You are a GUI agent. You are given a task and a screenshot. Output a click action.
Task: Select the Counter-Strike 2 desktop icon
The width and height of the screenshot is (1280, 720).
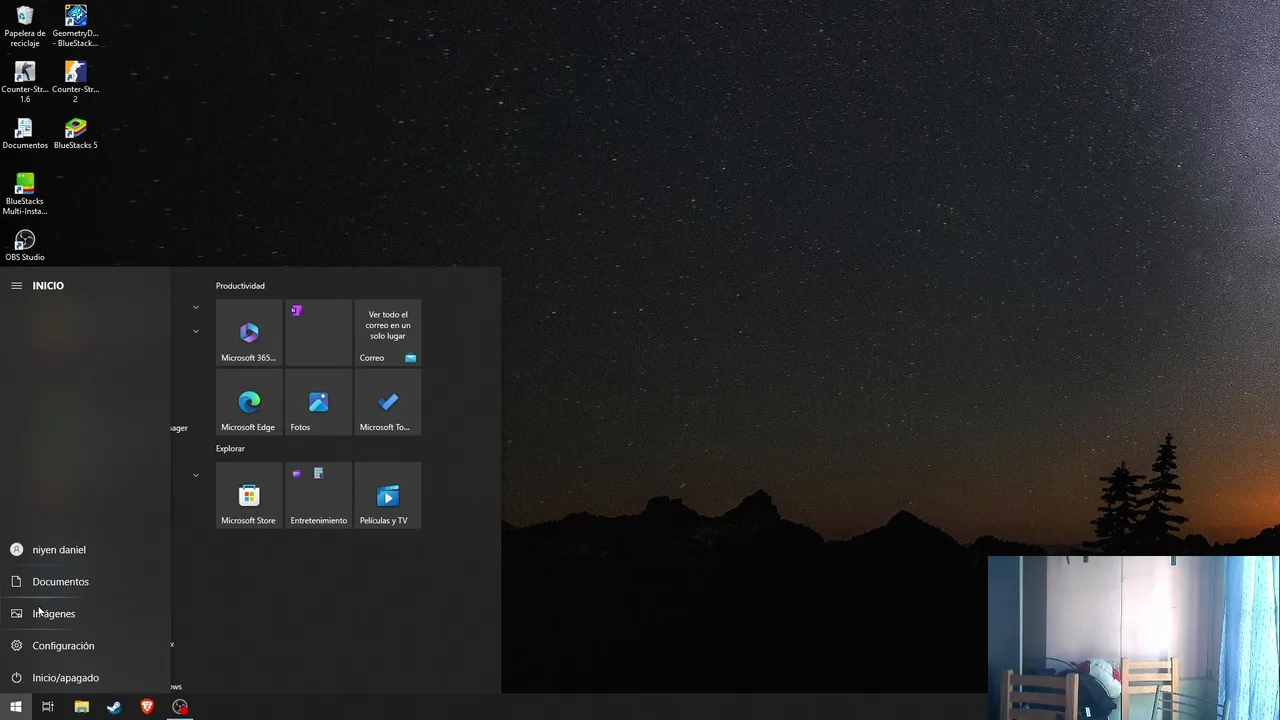(x=76, y=82)
